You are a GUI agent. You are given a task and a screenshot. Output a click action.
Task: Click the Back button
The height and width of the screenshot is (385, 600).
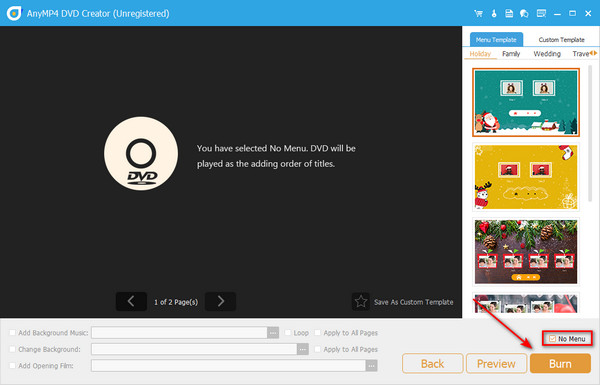[432, 363]
